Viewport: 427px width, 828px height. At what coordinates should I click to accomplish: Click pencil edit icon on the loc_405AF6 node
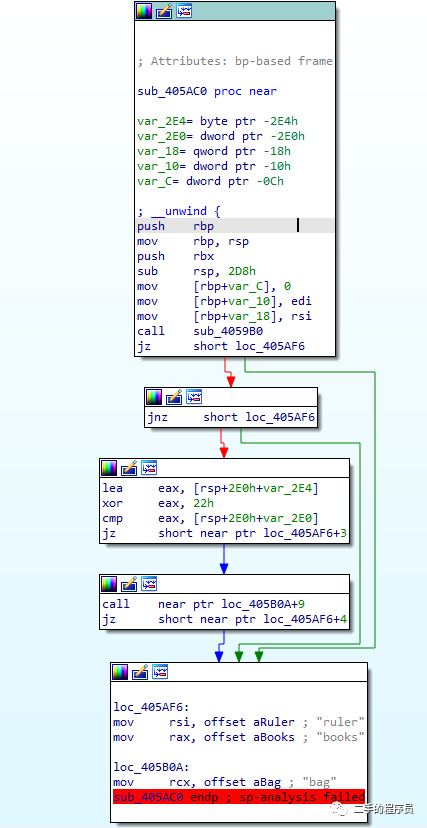coord(140,672)
